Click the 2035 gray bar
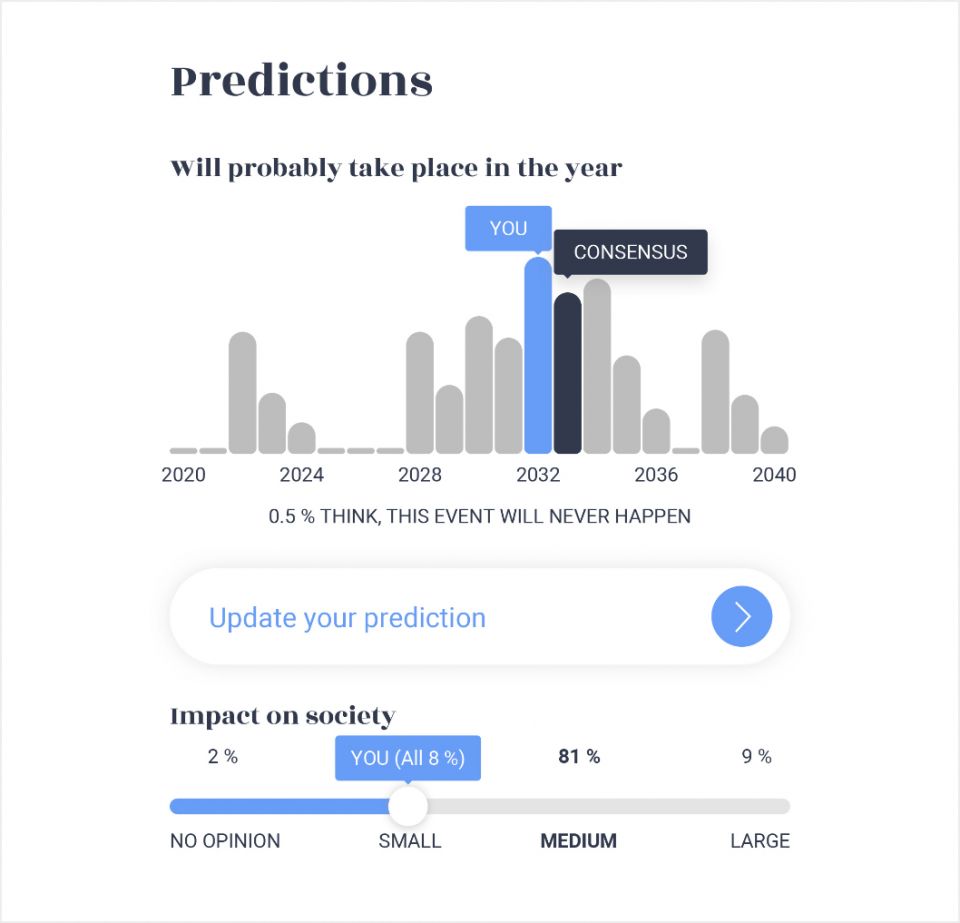The width and height of the screenshot is (960, 923). pyautogui.click(x=626, y=404)
